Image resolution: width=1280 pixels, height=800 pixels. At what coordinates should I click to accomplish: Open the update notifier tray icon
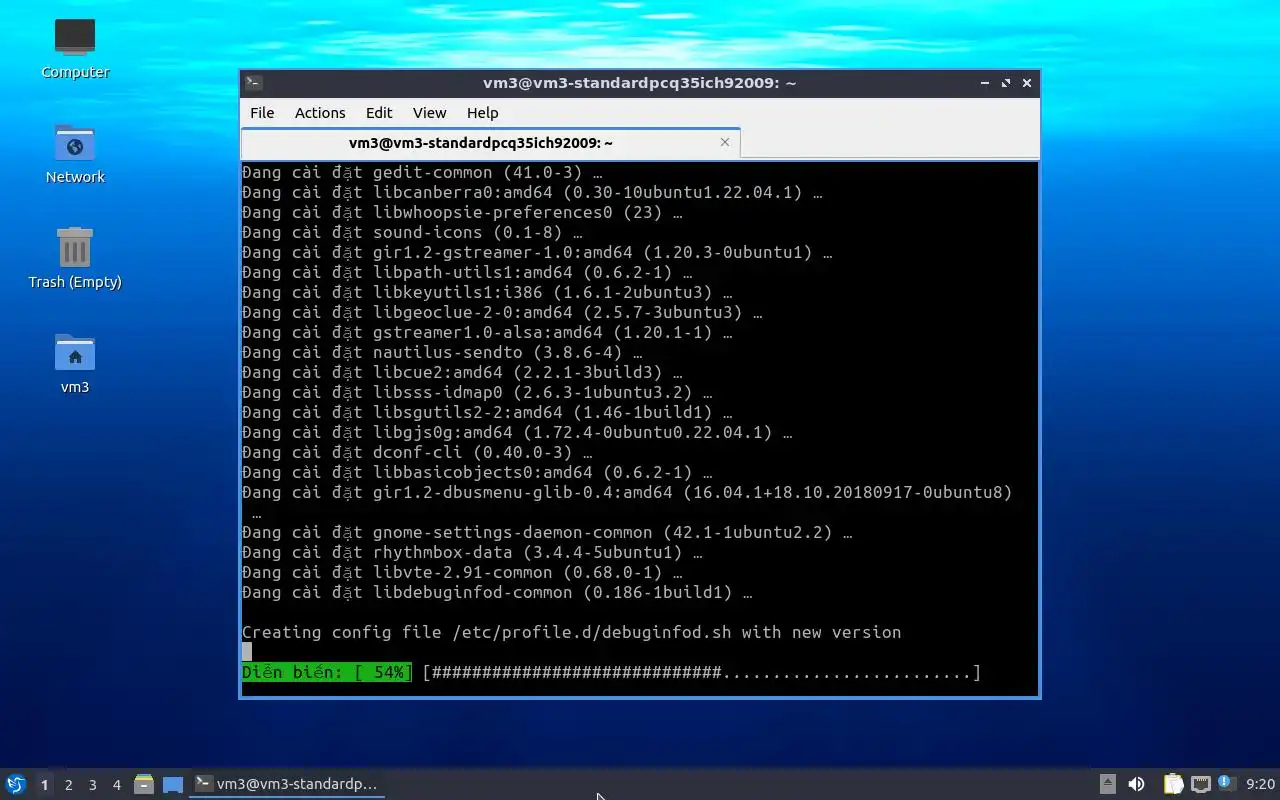[x=1227, y=783]
